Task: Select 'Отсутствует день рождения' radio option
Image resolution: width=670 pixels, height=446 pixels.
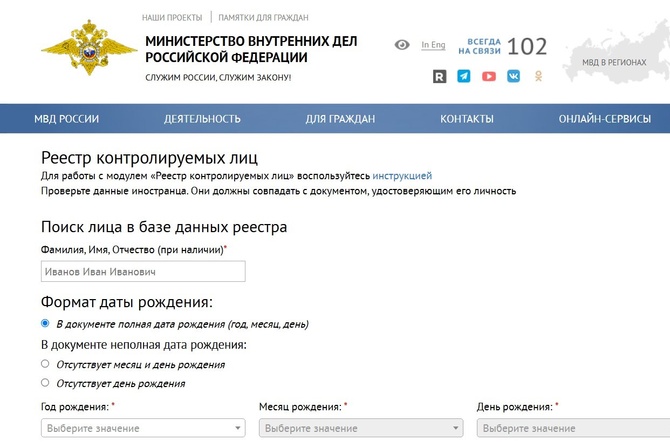Action: coord(45,383)
